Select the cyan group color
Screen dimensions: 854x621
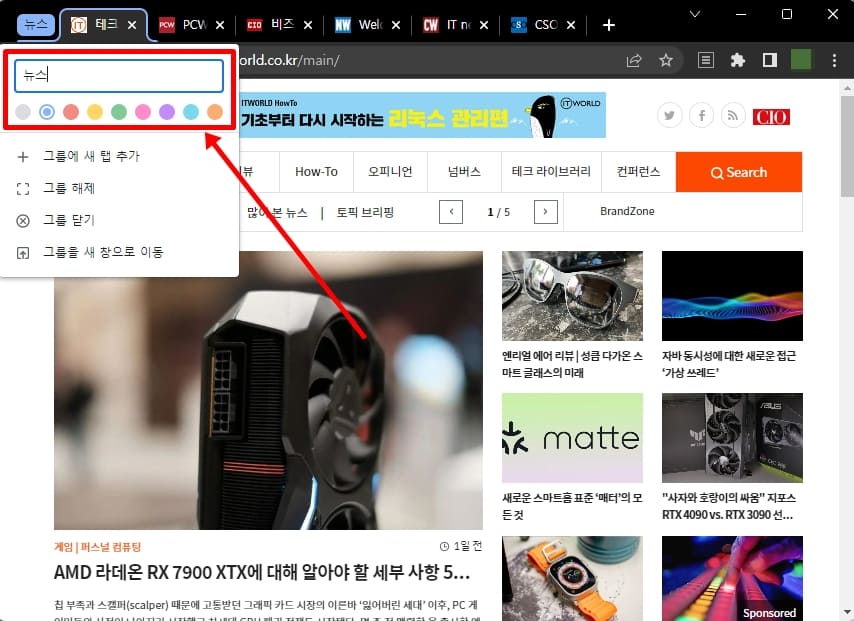(191, 112)
